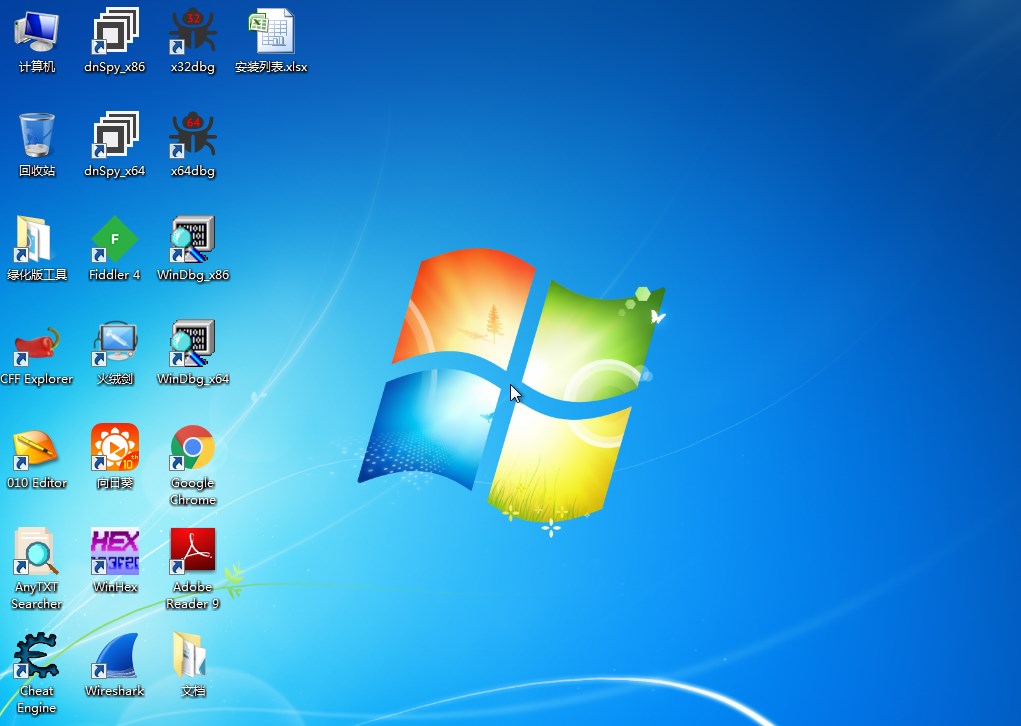The width and height of the screenshot is (1021, 726).
Task: Select the 安装列表.xlsx spreadsheet file
Action: [271, 32]
